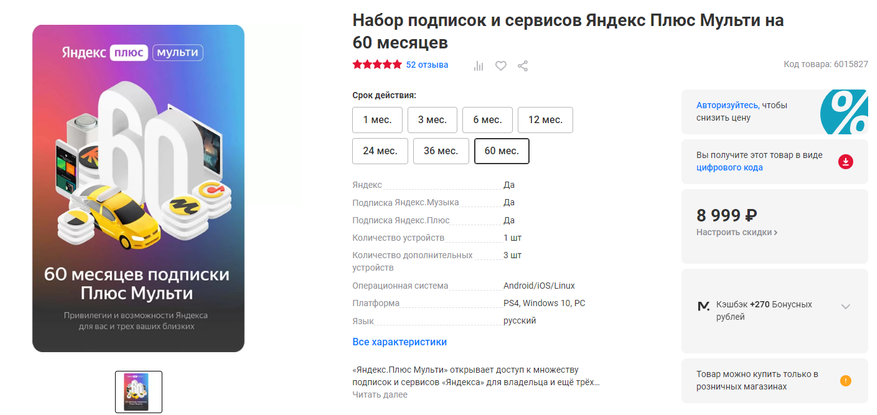Click the Авторизуйтесь link
The width and height of the screenshot is (877, 415).
[727, 105]
